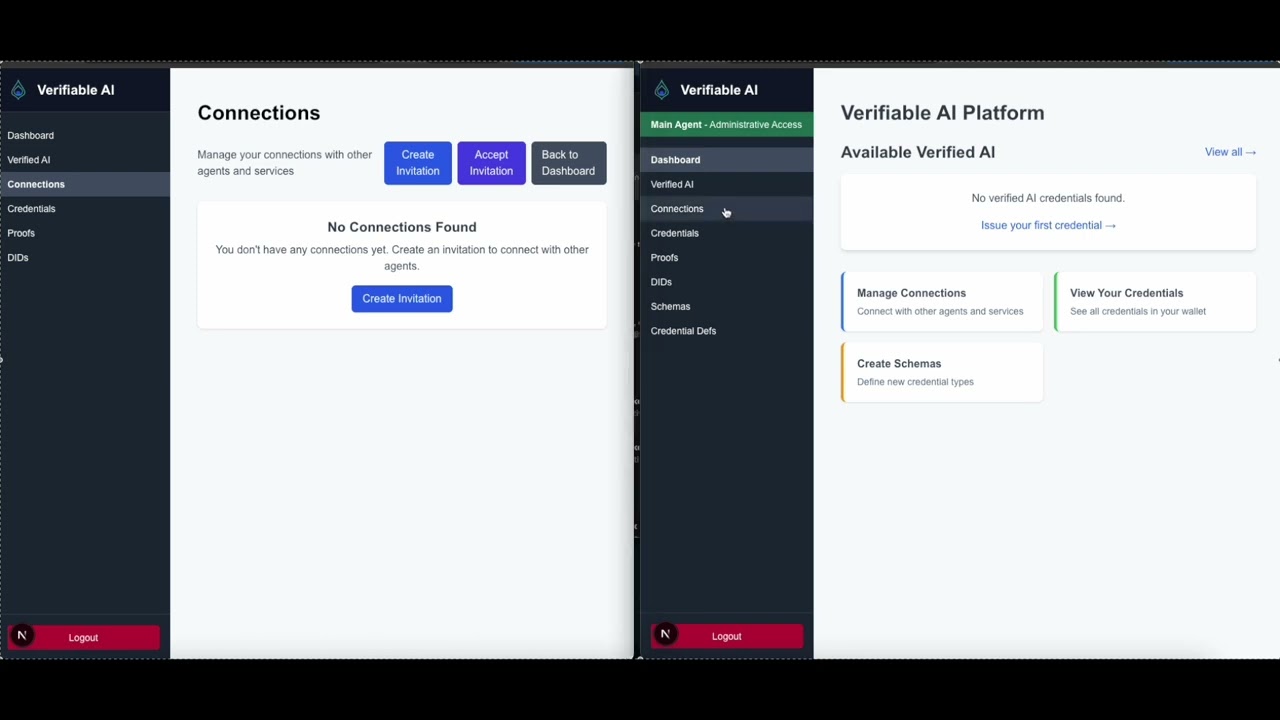Open the View Your Credentials card
Viewport: 1280px width, 720px height.
[1155, 301]
